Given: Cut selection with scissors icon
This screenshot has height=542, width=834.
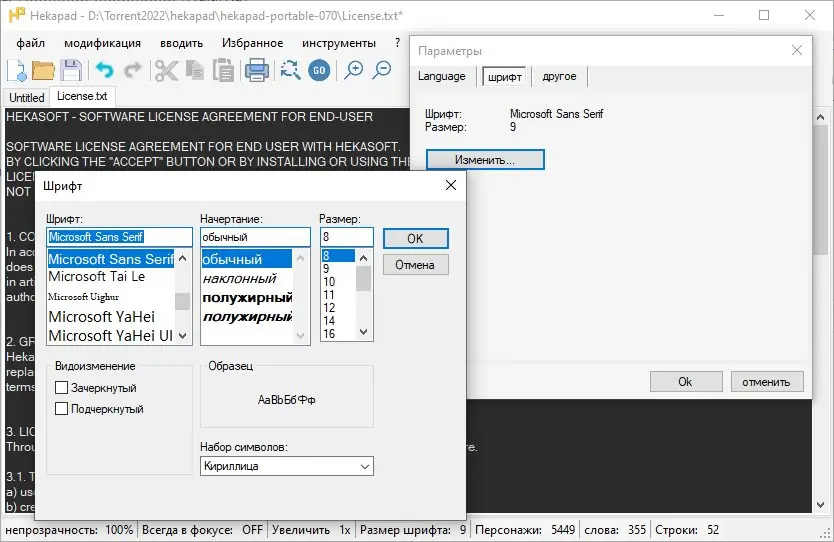Looking at the screenshot, I should 166,70.
